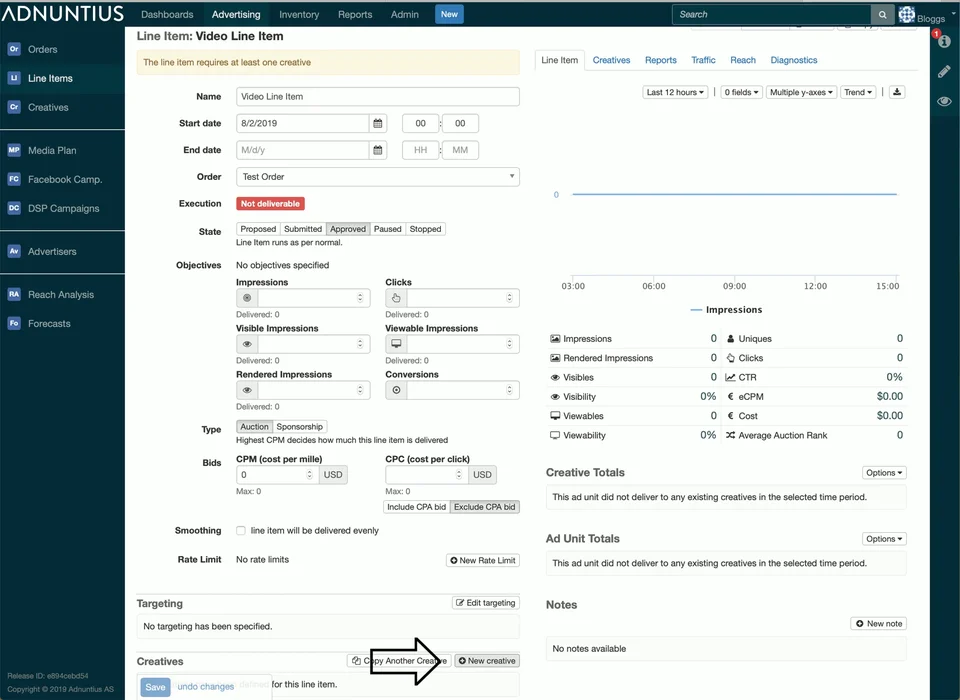The width and height of the screenshot is (960, 700).
Task: Click the Visible Impressions eye icon
Action: point(247,344)
